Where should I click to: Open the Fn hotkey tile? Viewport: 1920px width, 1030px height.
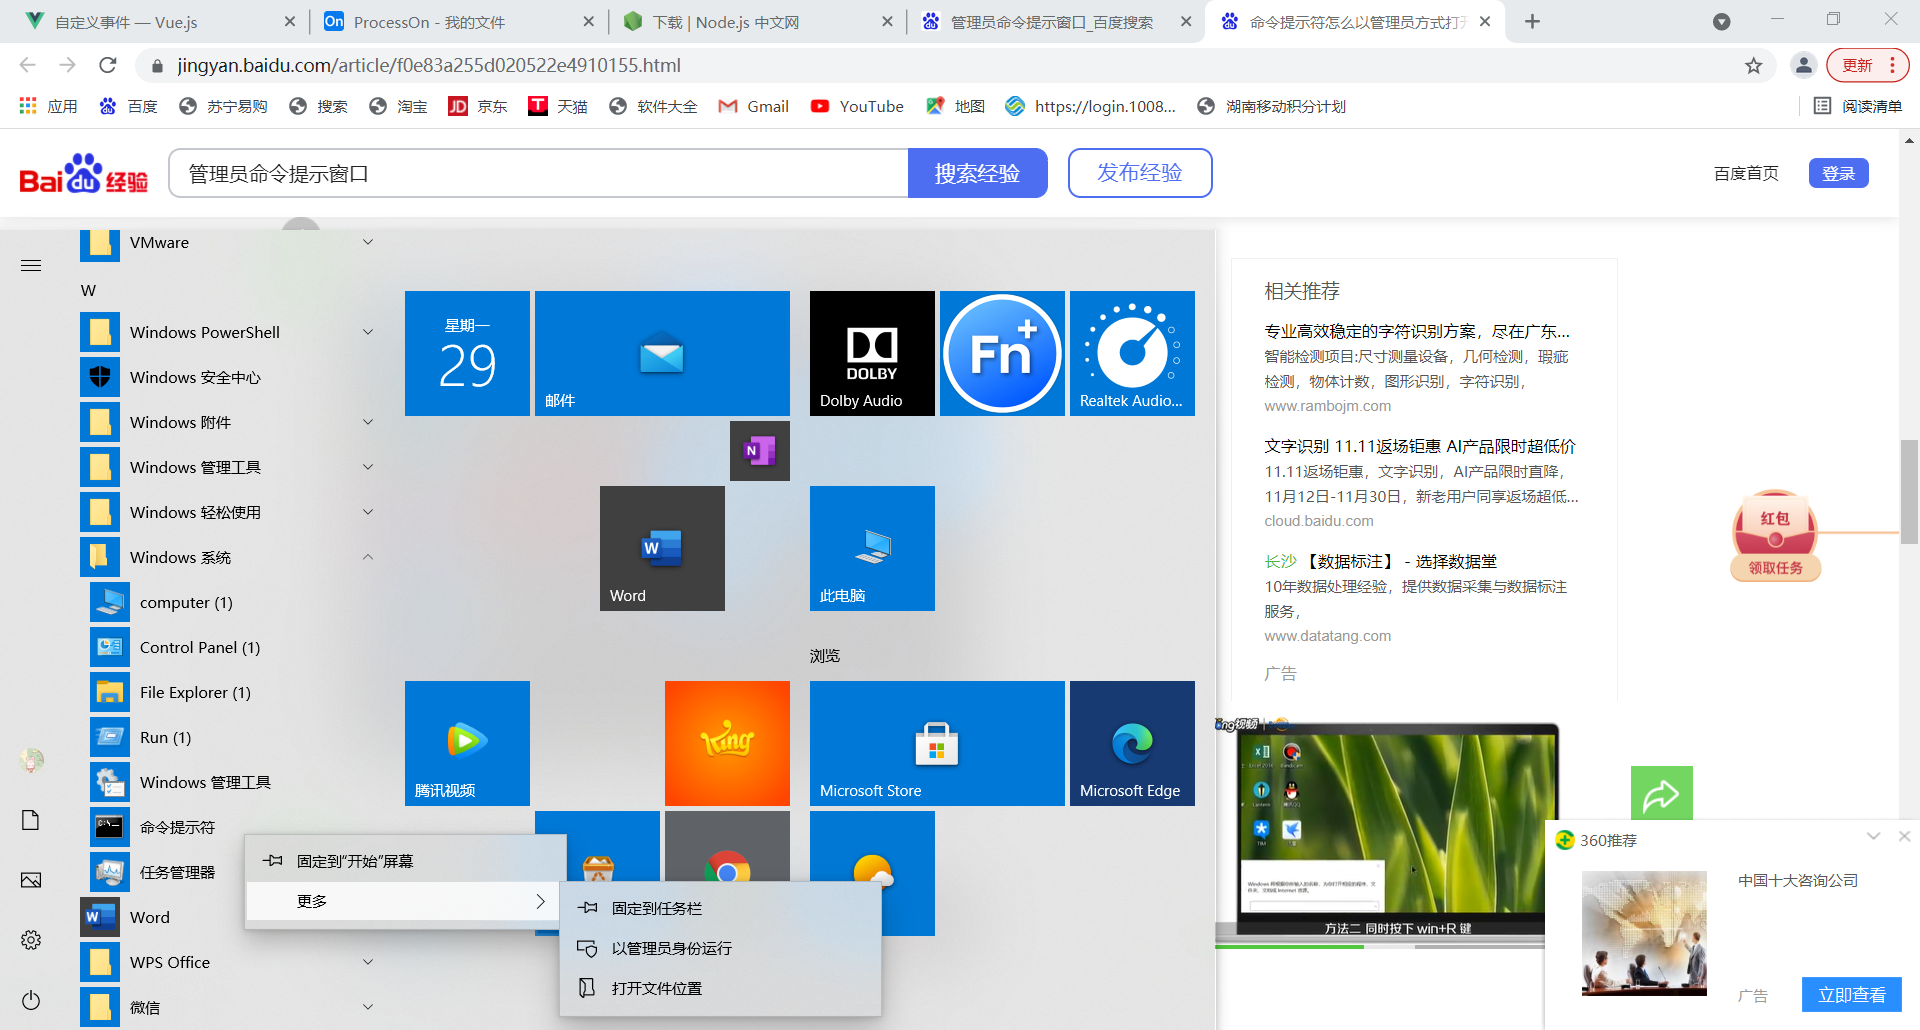pos(1002,353)
